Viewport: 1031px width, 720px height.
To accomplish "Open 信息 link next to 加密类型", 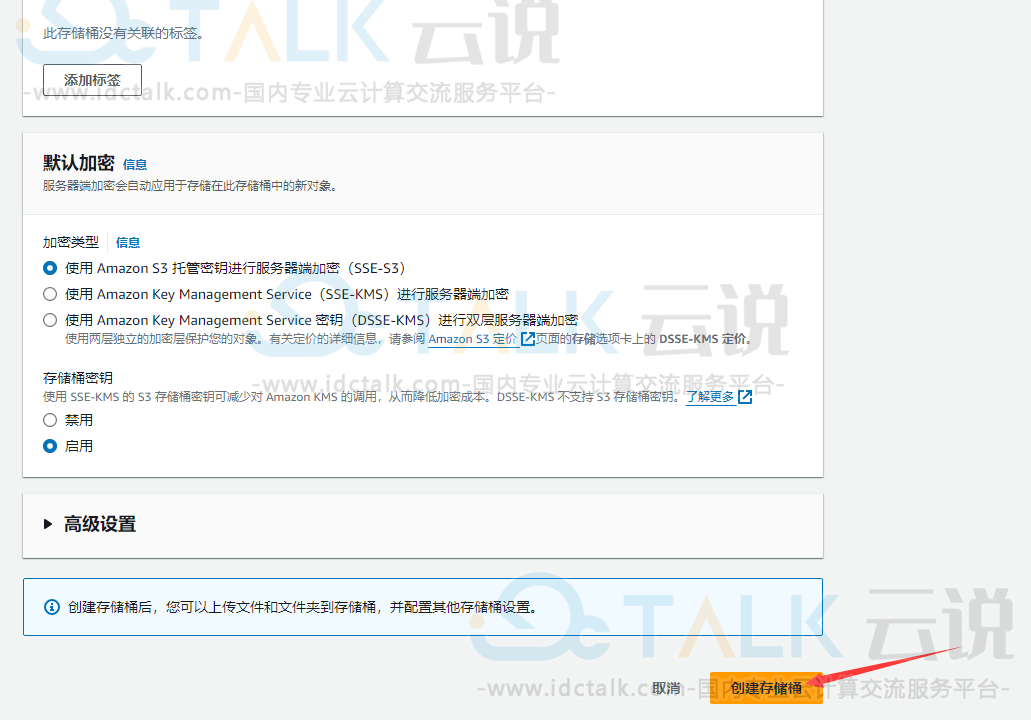I will point(128,243).
